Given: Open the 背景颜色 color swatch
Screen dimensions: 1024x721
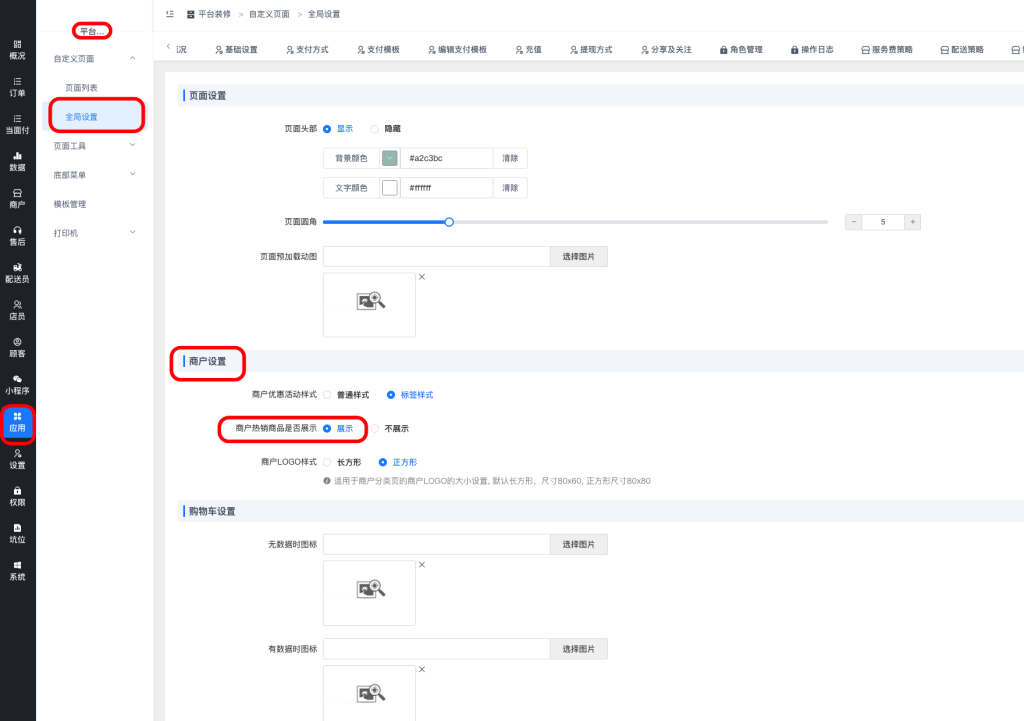Looking at the screenshot, I should pos(390,158).
